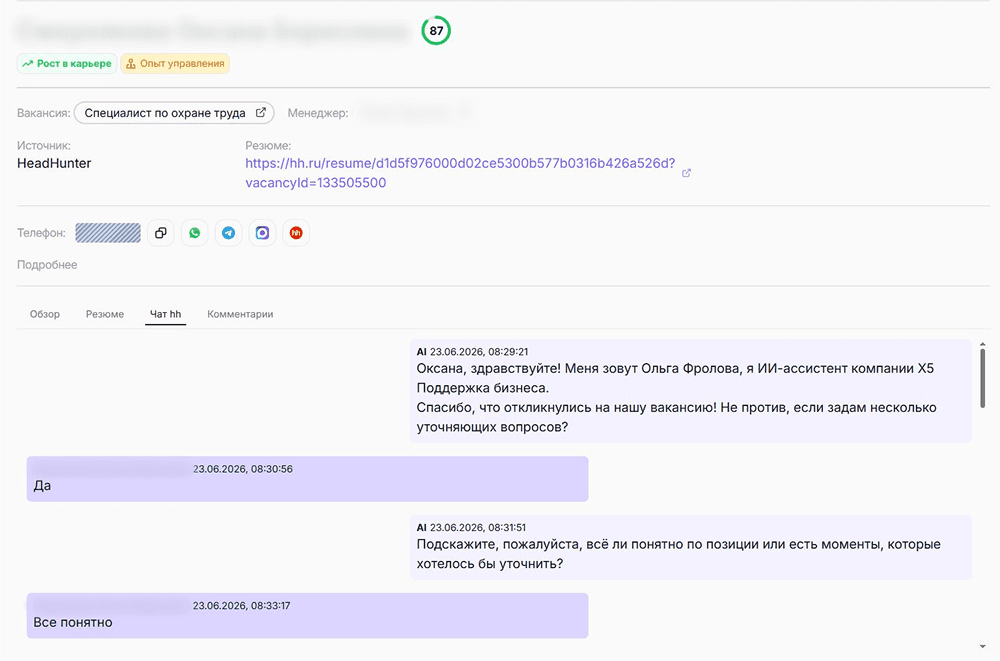
Task: Open the hh.ru resume link
Action: [x=460, y=173]
